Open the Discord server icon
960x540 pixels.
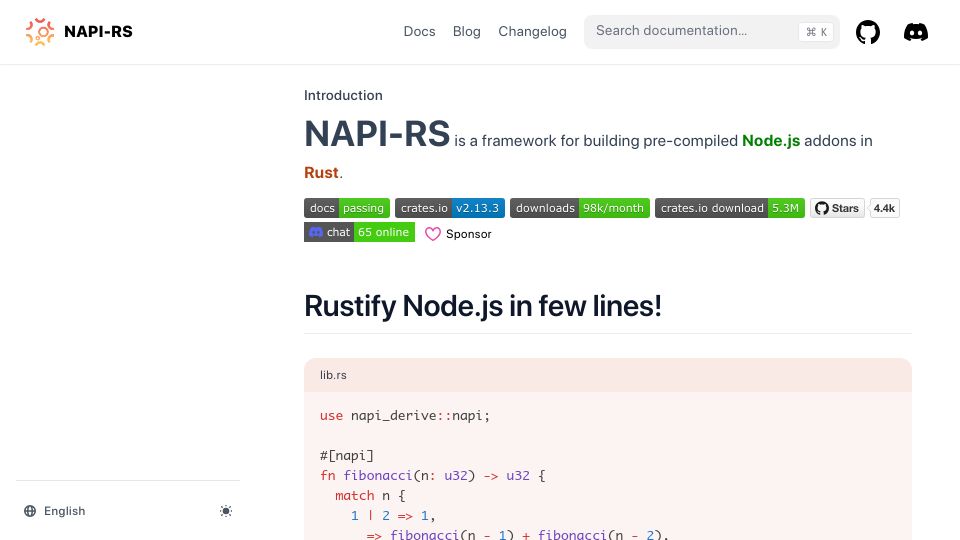(x=916, y=32)
